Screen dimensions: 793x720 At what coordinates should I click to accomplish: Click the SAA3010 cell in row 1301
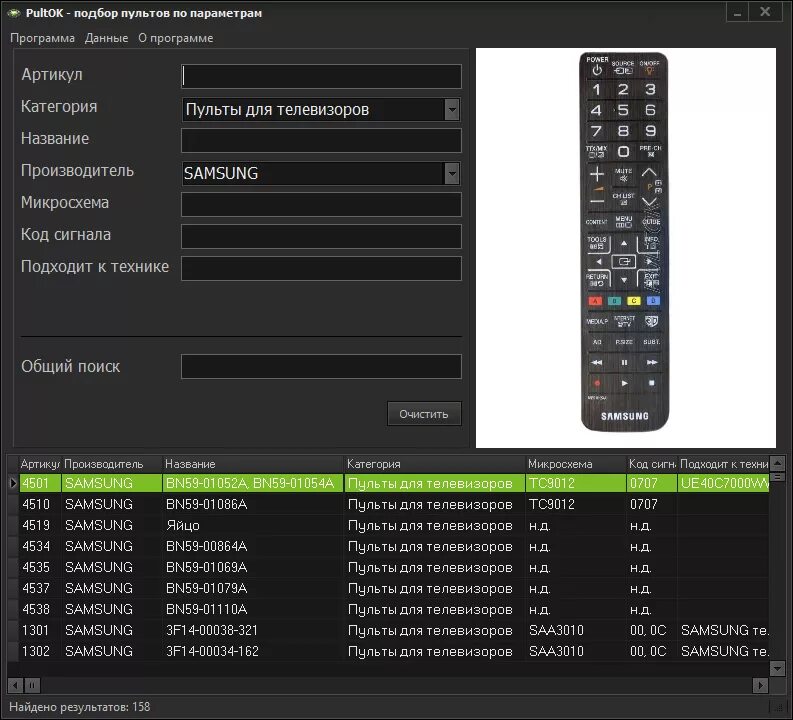coord(576,630)
